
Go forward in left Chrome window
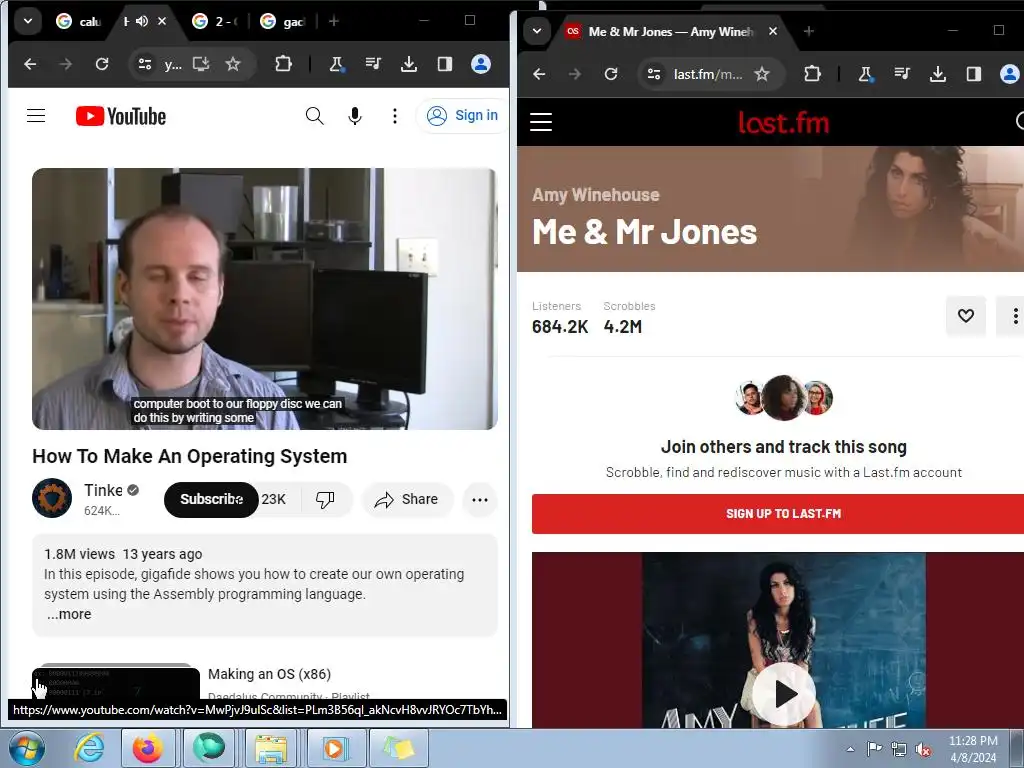click(x=65, y=64)
